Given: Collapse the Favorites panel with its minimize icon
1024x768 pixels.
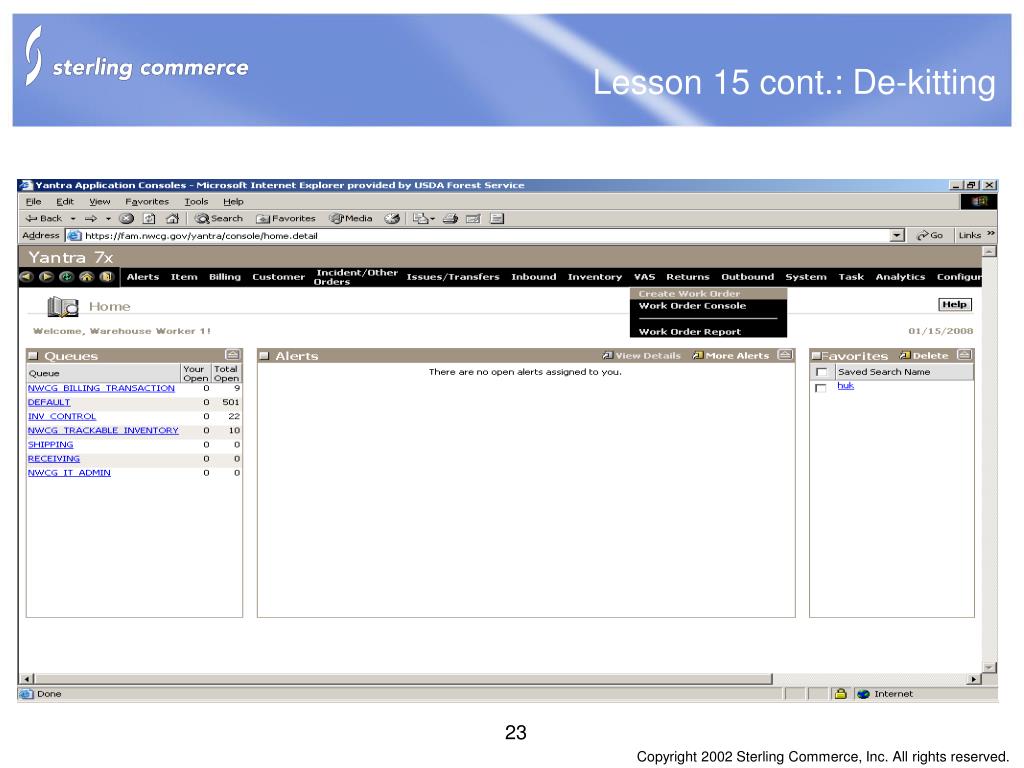Looking at the screenshot, I should pyautogui.click(x=965, y=355).
